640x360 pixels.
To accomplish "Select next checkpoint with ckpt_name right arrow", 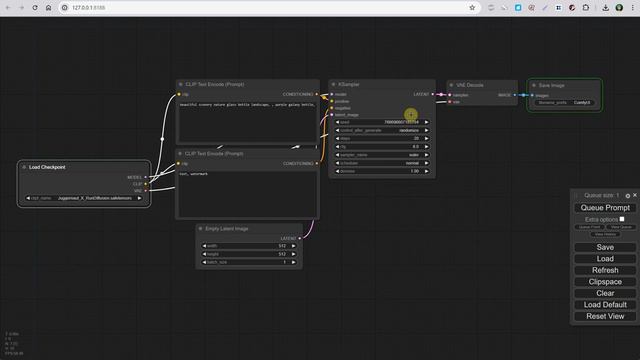I will [x=139, y=198].
